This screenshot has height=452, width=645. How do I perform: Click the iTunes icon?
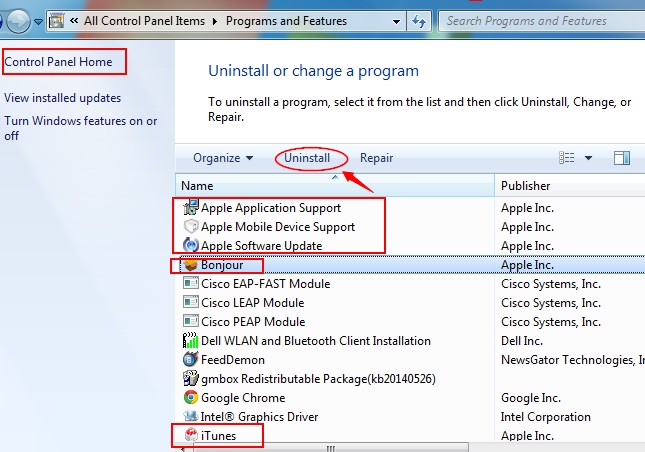[x=191, y=435]
